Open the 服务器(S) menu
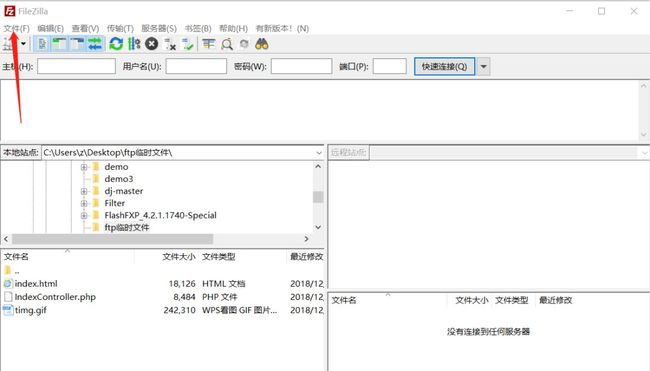 click(159, 28)
